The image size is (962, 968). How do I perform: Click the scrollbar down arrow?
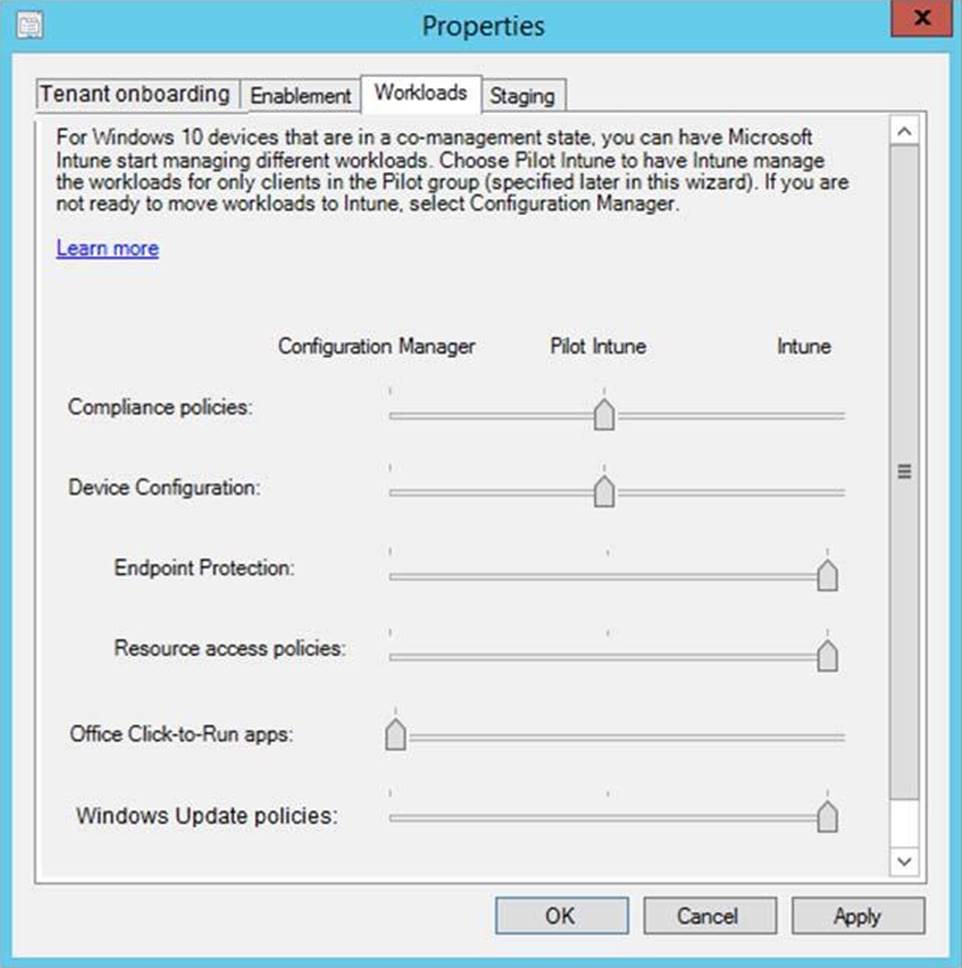(x=905, y=861)
